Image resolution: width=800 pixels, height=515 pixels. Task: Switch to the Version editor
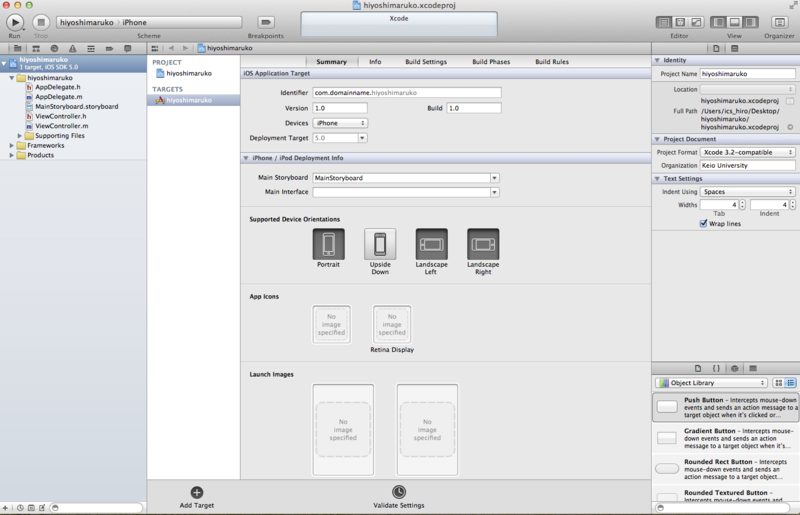point(696,22)
